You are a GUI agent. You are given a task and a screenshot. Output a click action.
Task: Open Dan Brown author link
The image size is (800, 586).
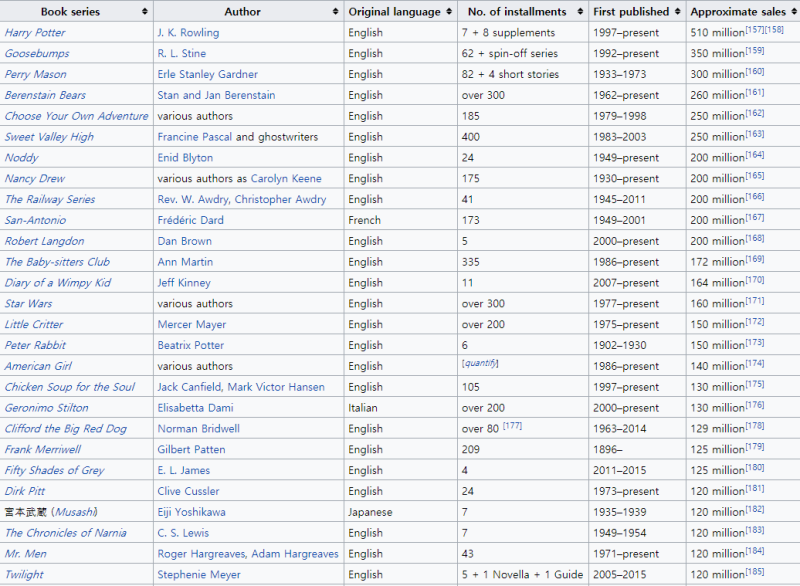tap(184, 241)
